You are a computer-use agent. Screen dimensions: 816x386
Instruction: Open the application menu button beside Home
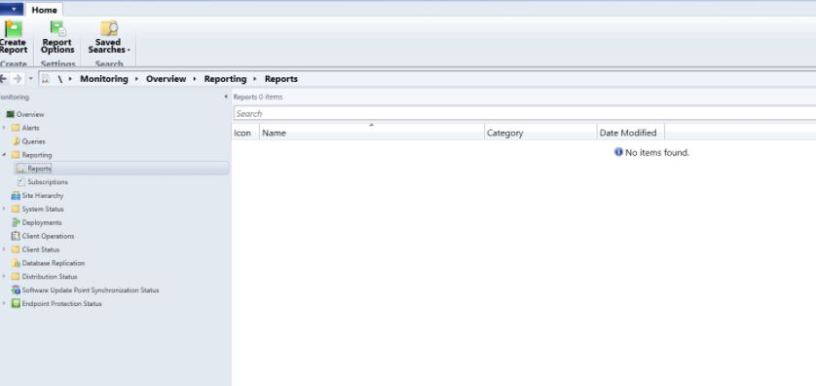[12, 9]
